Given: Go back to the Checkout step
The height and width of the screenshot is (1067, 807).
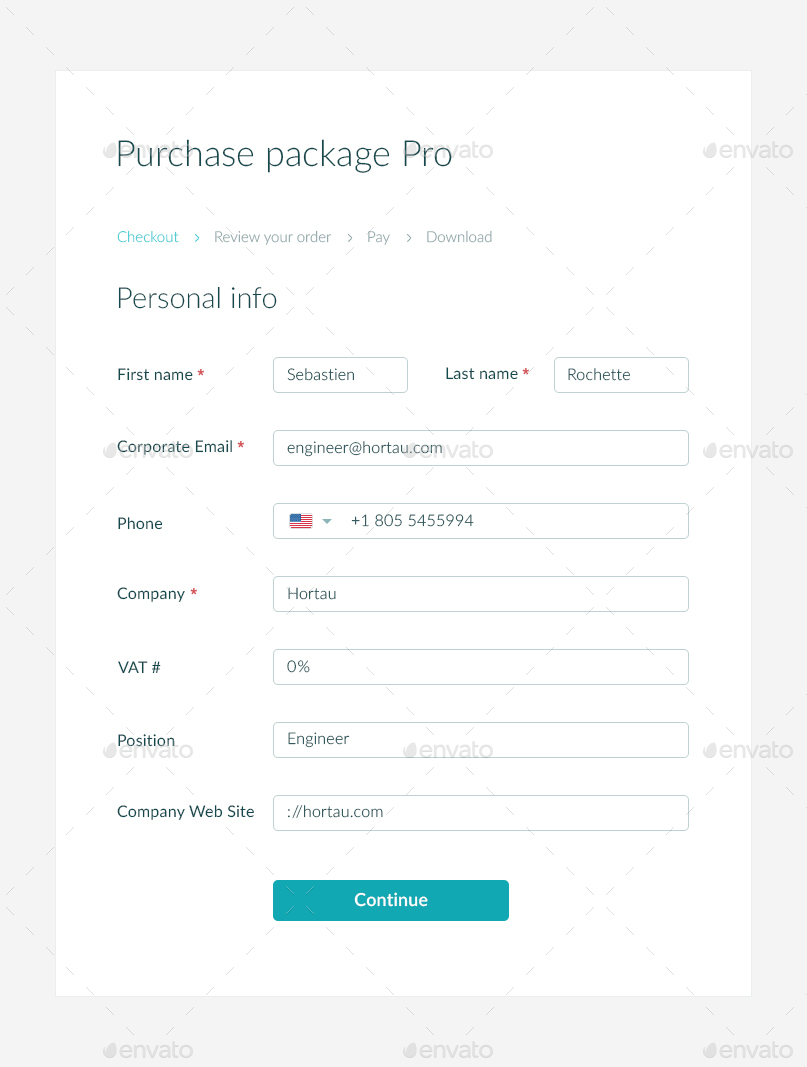Looking at the screenshot, I should [x=147, y=237].
